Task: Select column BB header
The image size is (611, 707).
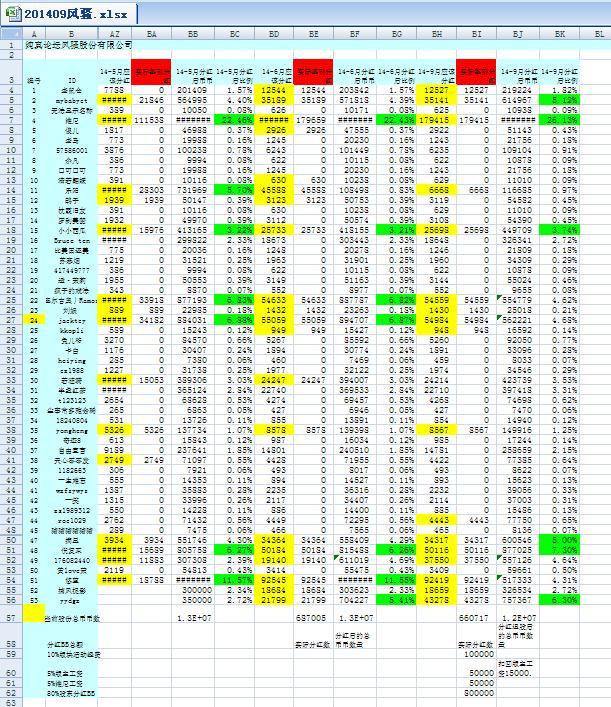Action: coord(193,34)
